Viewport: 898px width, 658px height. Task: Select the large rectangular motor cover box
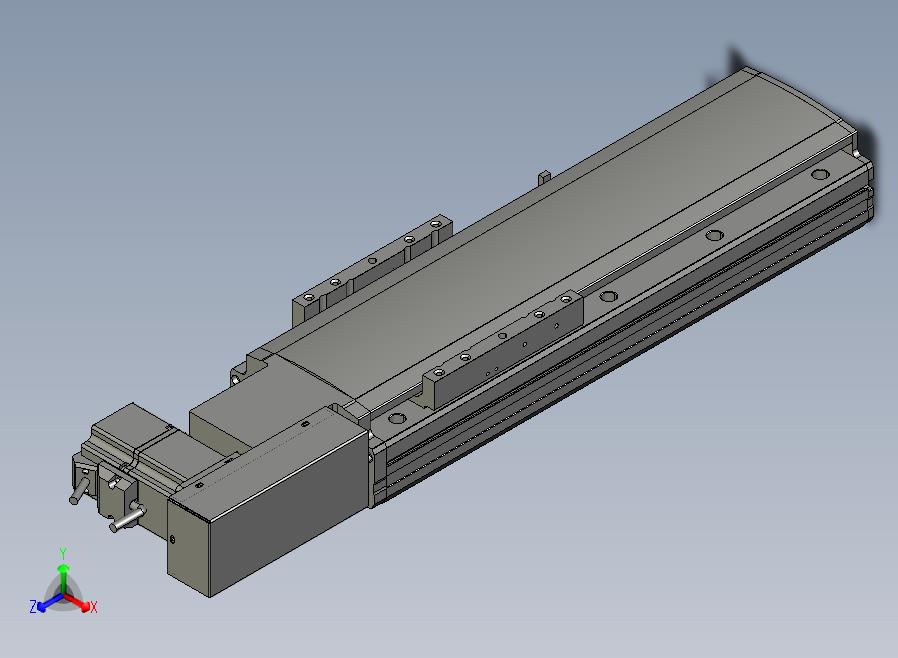click(x=267, y=503)
